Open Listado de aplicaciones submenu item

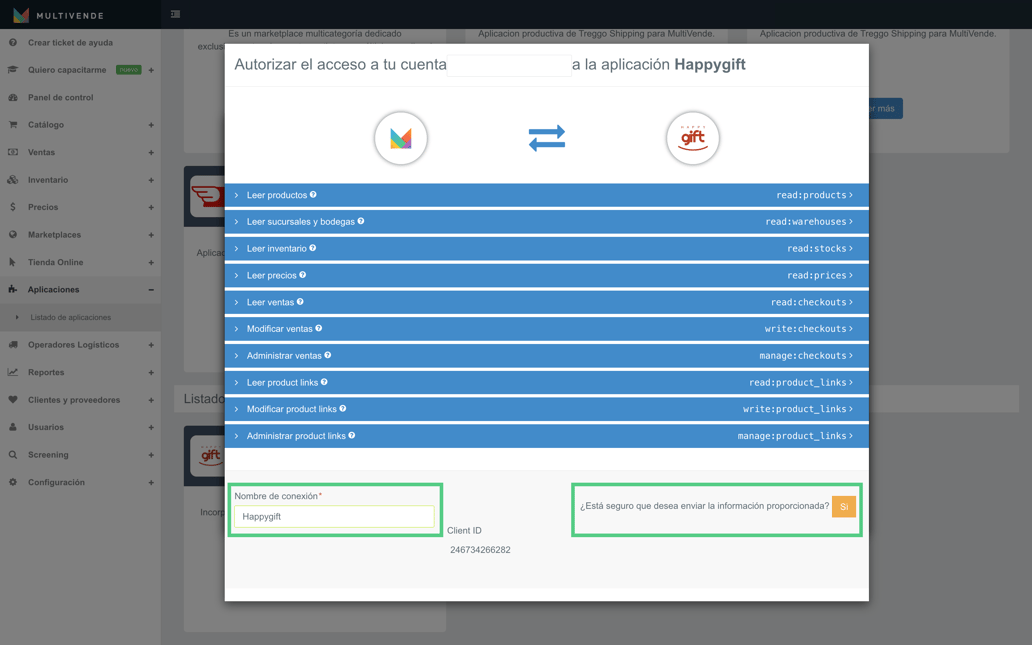70,317
